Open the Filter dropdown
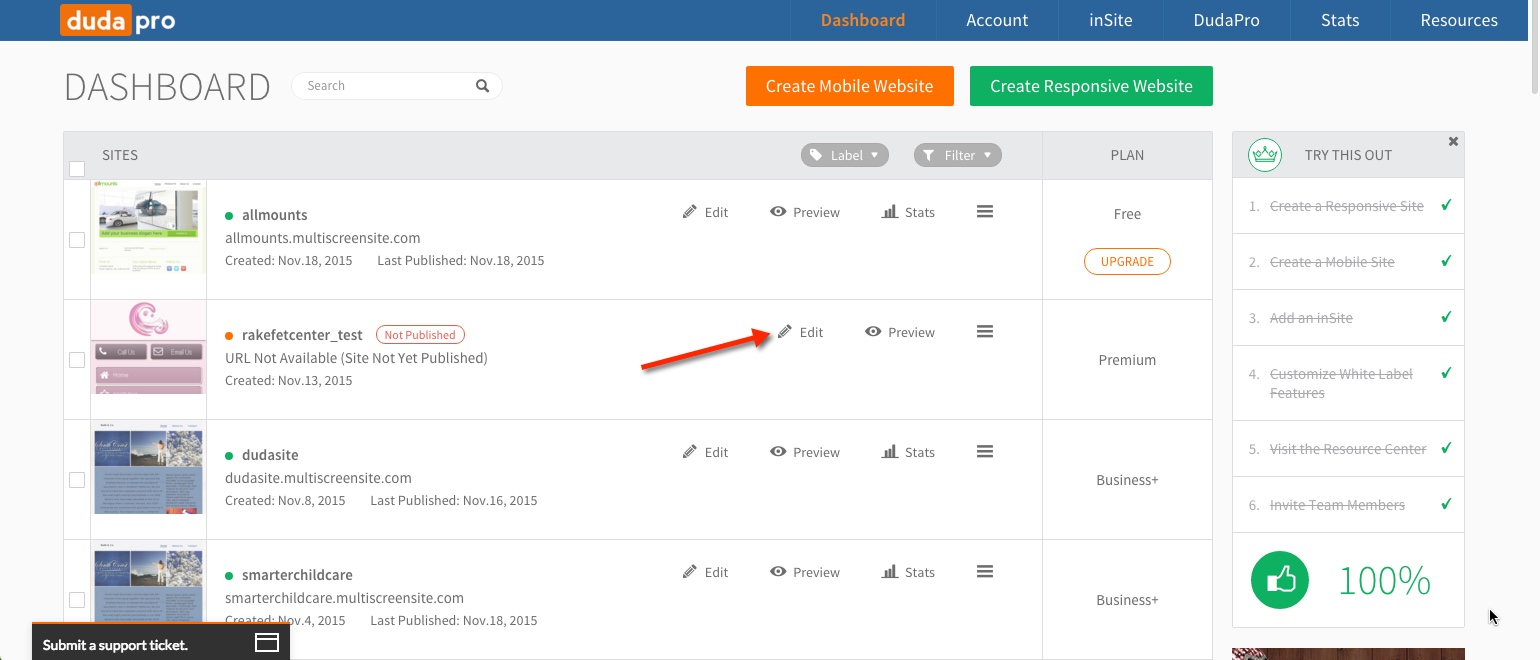Screen dimensions: 1540x660 (958, 155)
